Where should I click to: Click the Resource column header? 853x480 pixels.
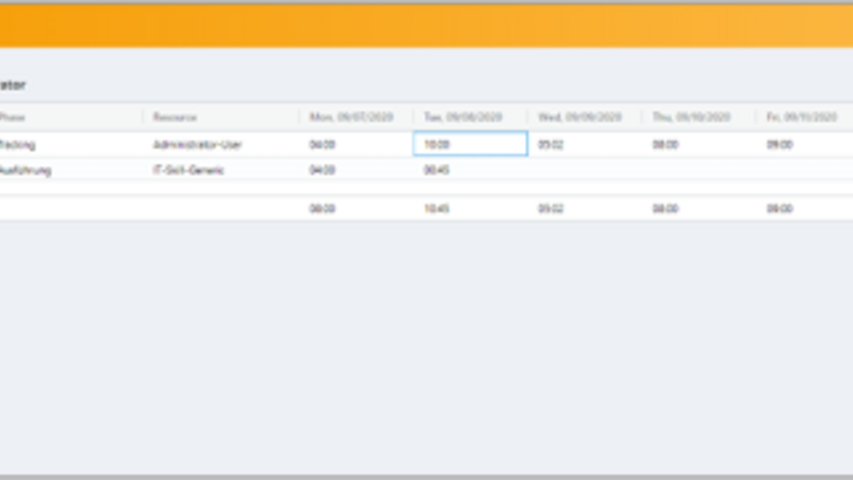[x=175, y=117]
